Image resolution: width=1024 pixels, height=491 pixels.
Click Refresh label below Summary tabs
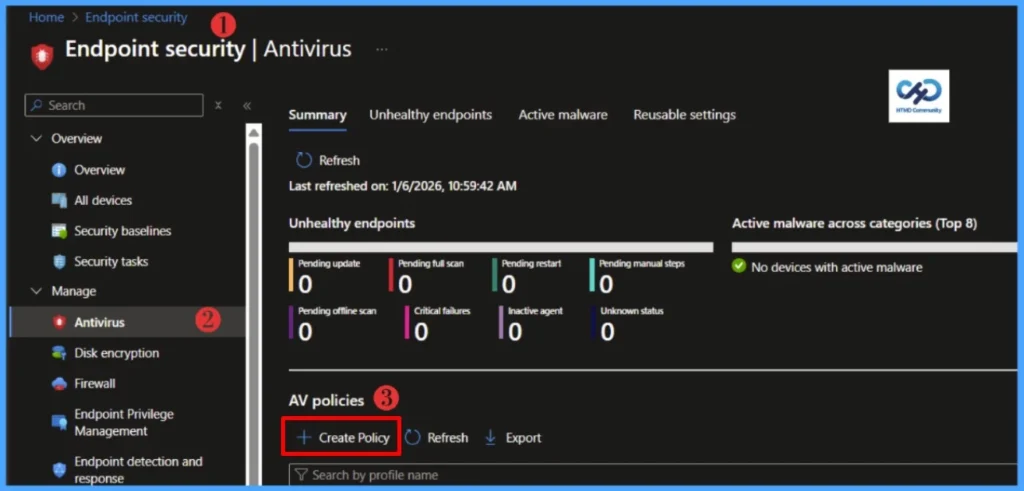point(339,161)
